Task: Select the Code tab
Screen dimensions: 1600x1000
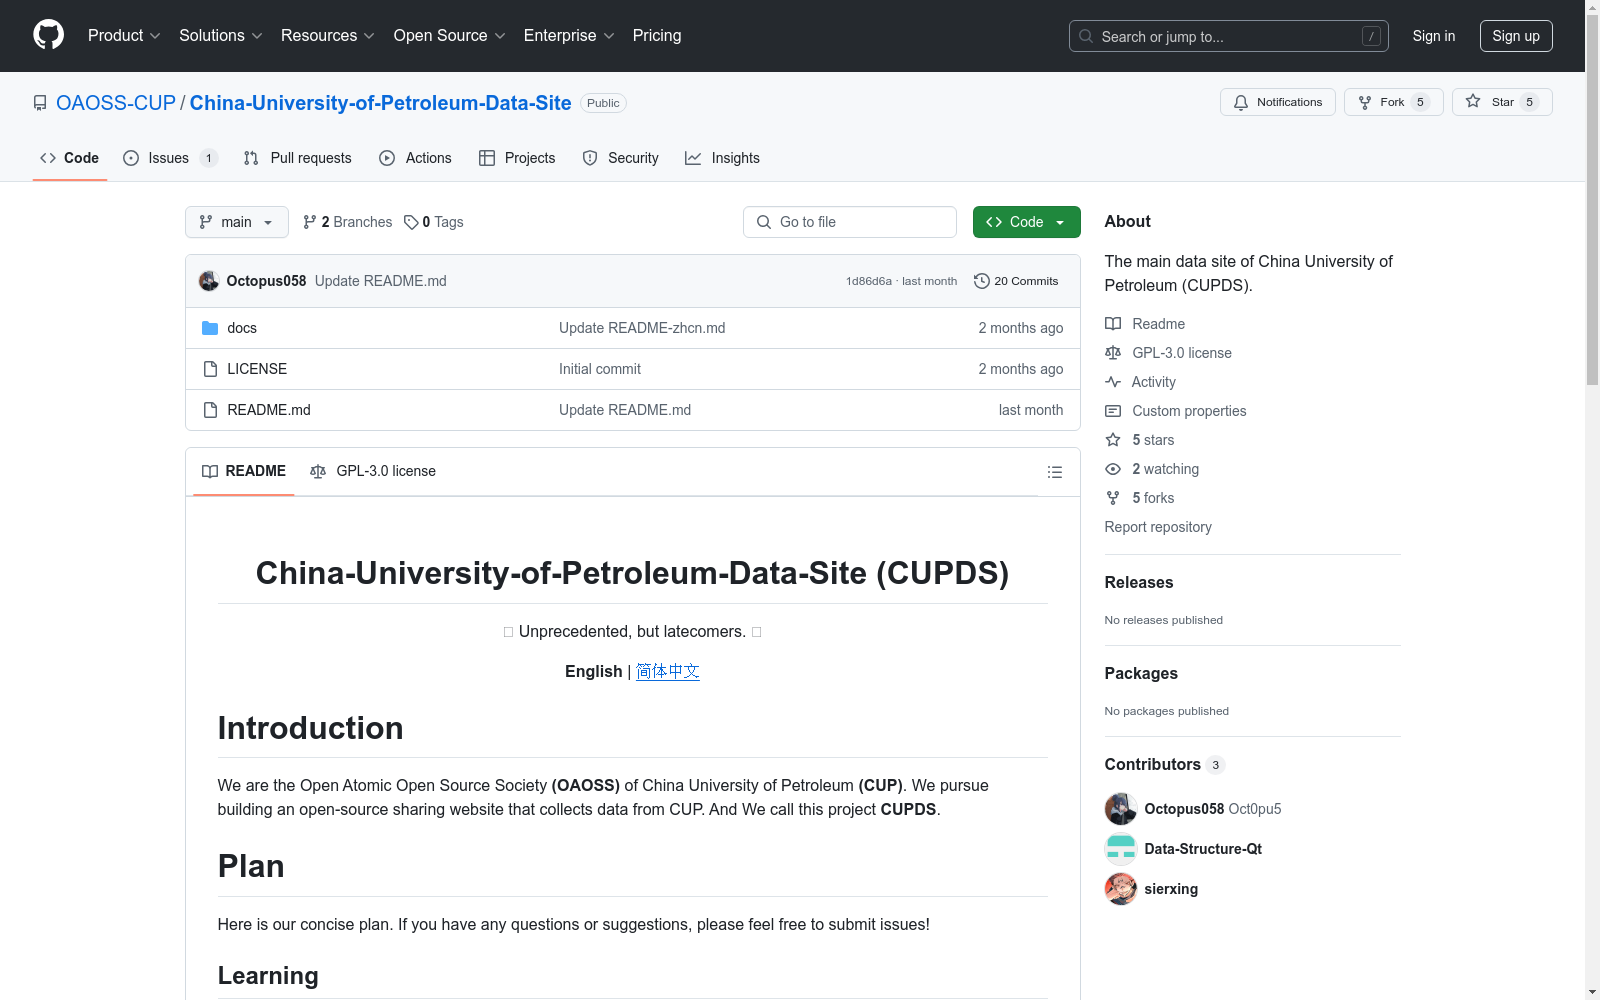Action: tap(70, 158)
